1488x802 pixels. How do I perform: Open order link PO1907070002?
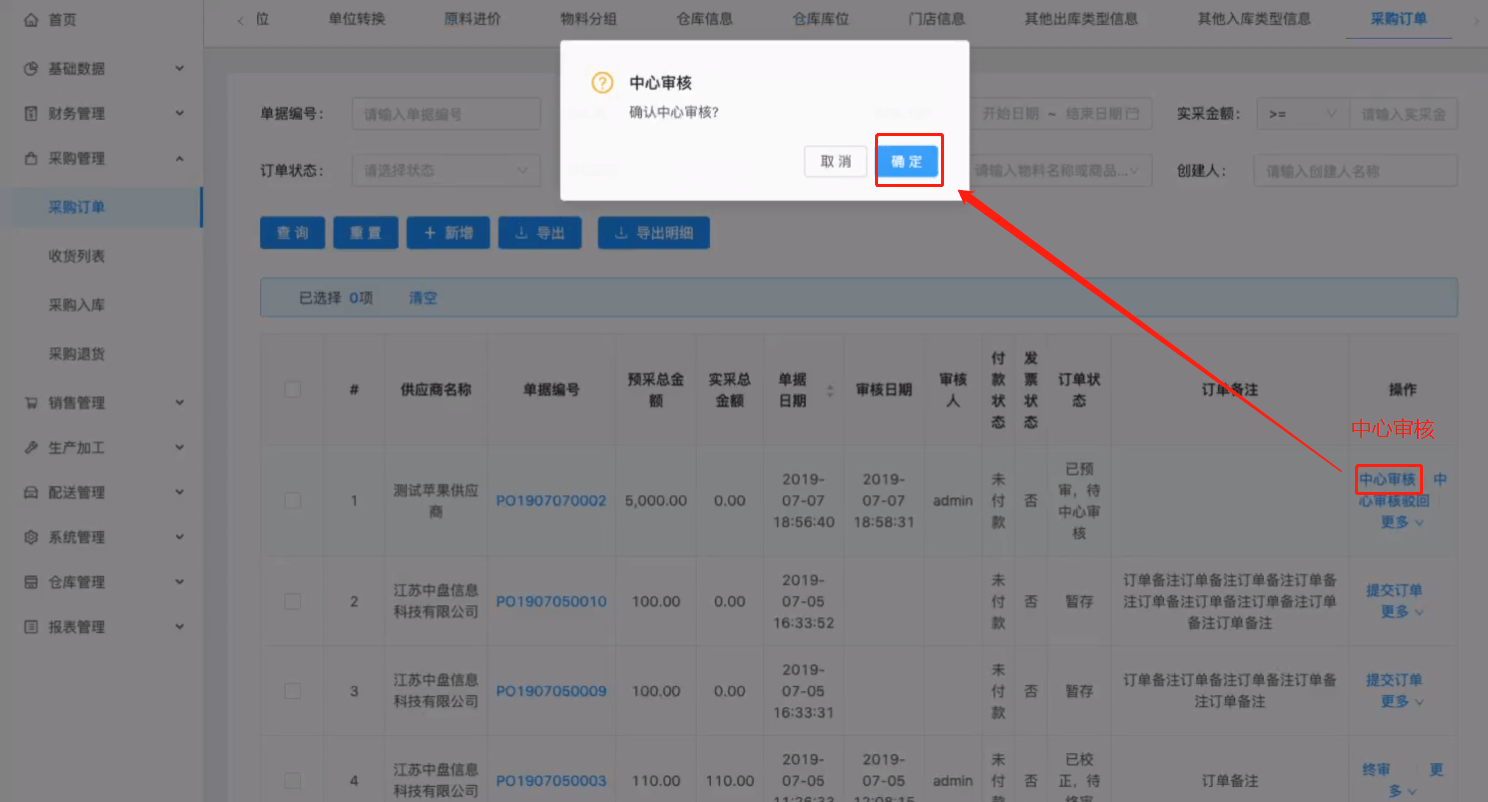[x=551, y=500]
